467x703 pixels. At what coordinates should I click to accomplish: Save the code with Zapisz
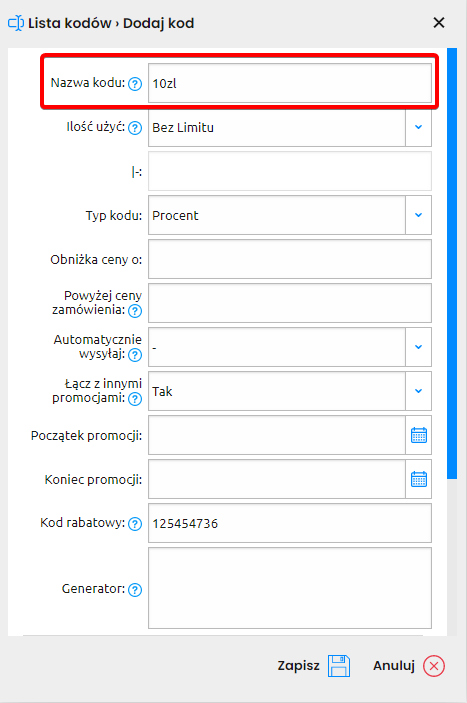click(x=314, y=665)
